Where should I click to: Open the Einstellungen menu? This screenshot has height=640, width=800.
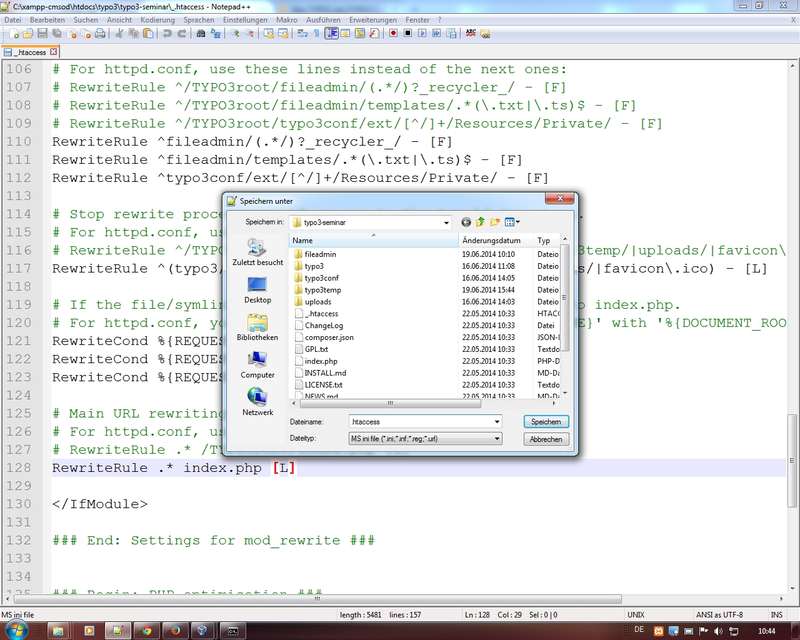pyautogui.click(x=244, y=20)
